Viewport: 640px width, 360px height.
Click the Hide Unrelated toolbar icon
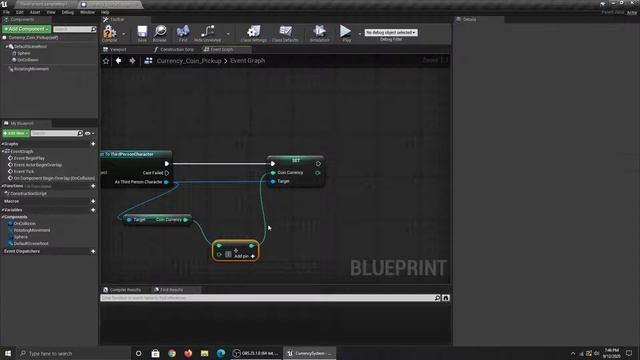click(x=208, y=33)
